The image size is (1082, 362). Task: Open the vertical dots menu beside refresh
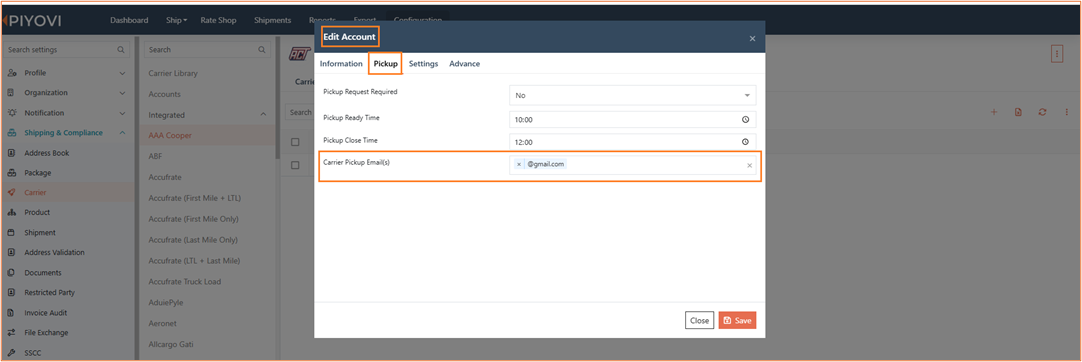(1067, 112)
